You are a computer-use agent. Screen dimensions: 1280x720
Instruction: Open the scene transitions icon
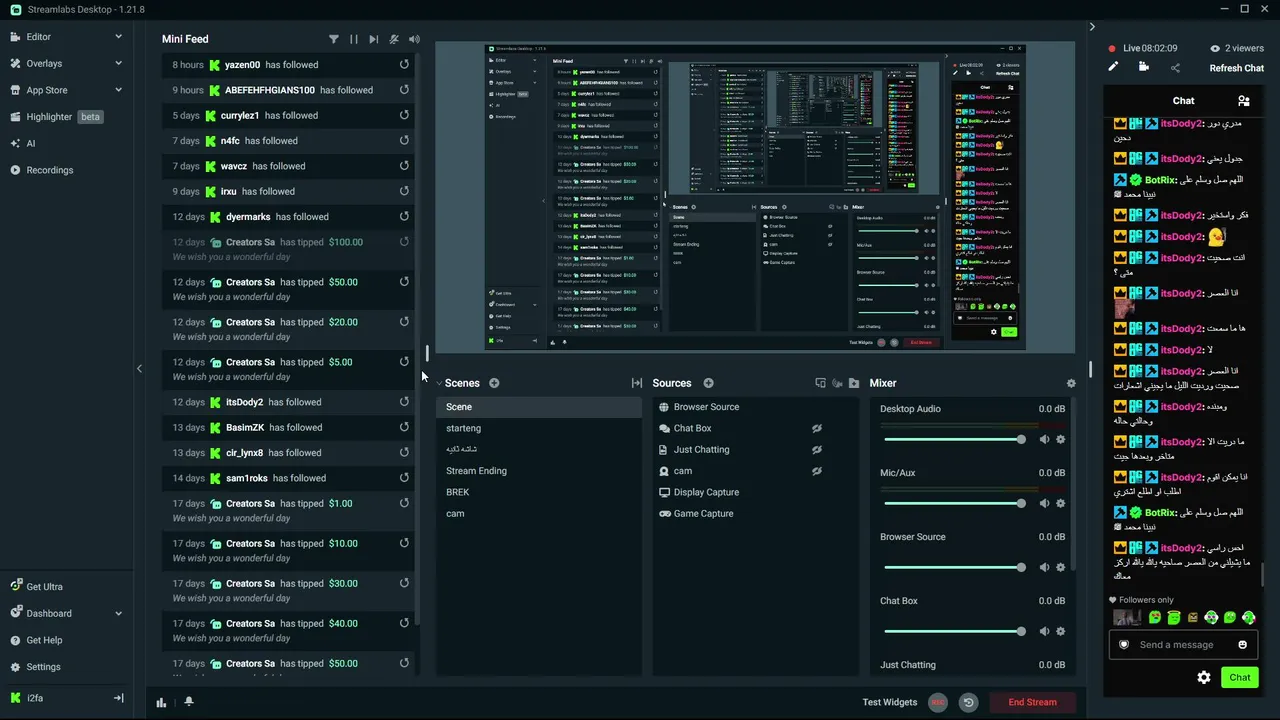pos(637,383)
